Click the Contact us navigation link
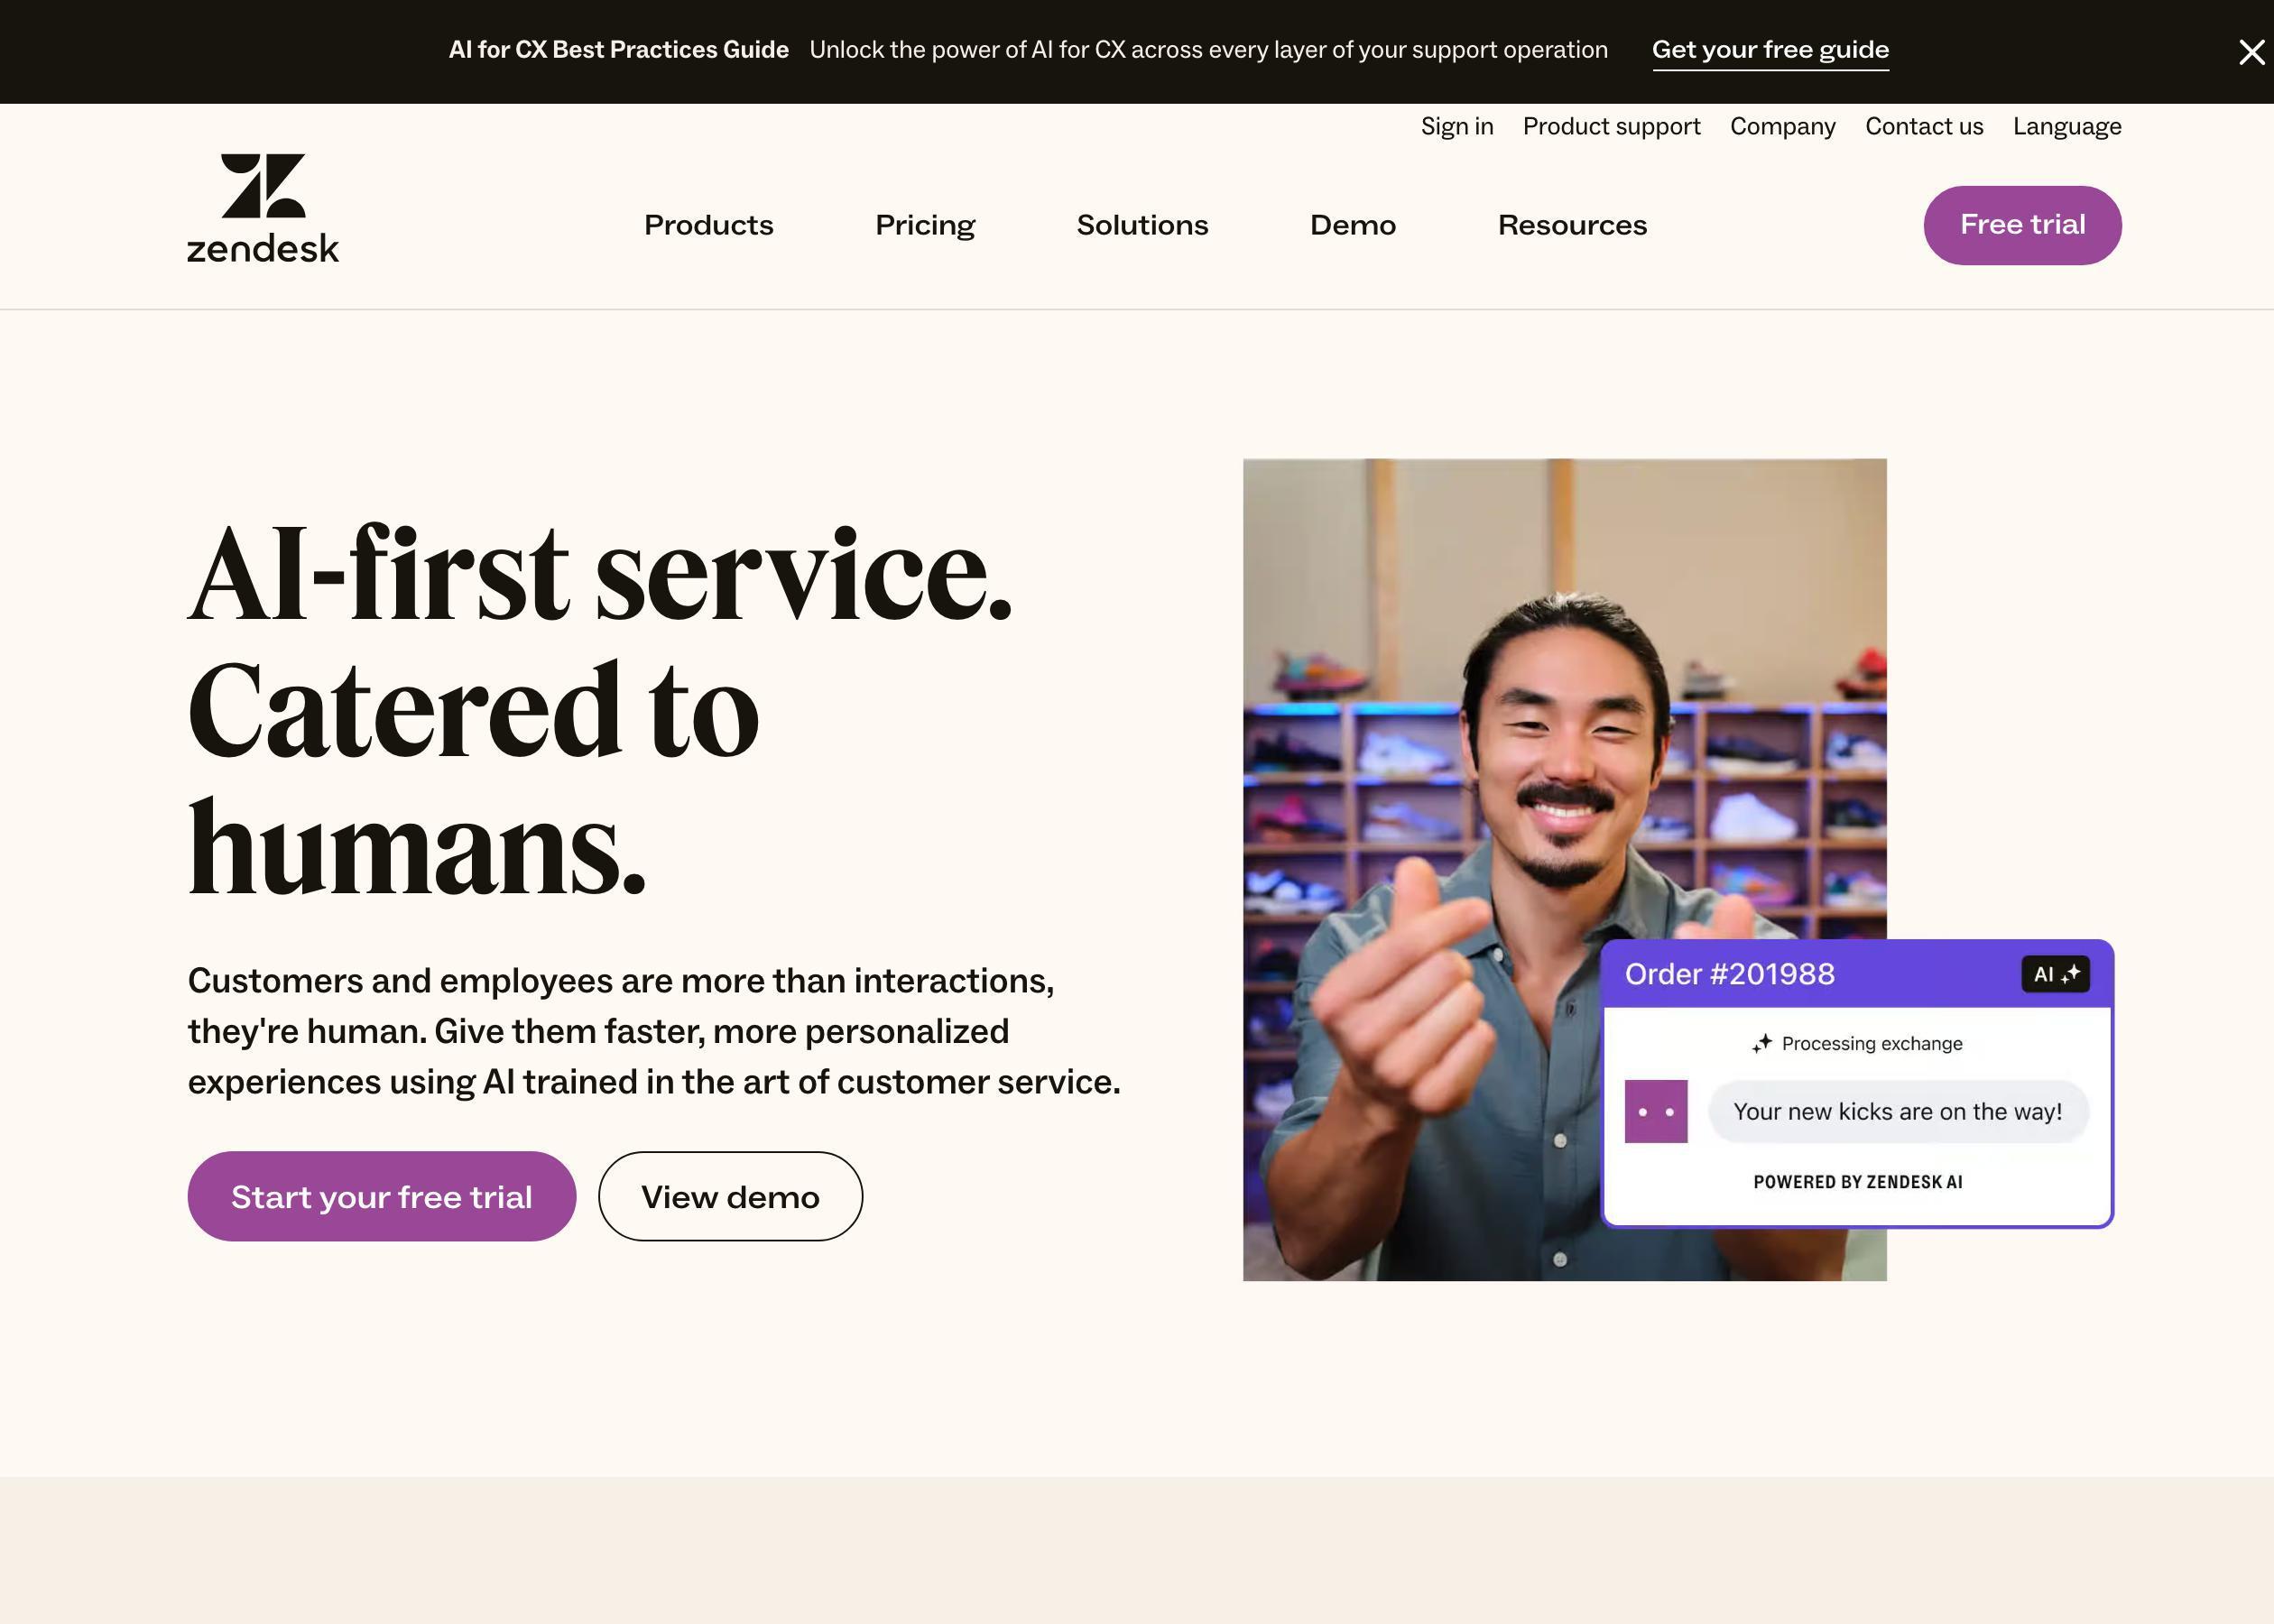This screenshot has height=1624, width=2274. coord(1924,125)
